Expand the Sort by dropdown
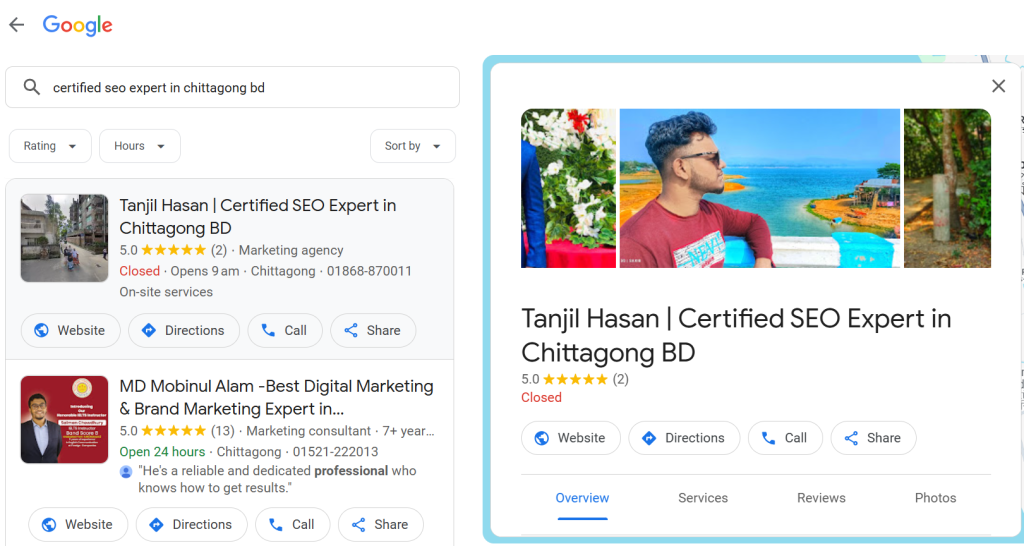Viewport: 1024px width, 546px height. pos(413,146)
